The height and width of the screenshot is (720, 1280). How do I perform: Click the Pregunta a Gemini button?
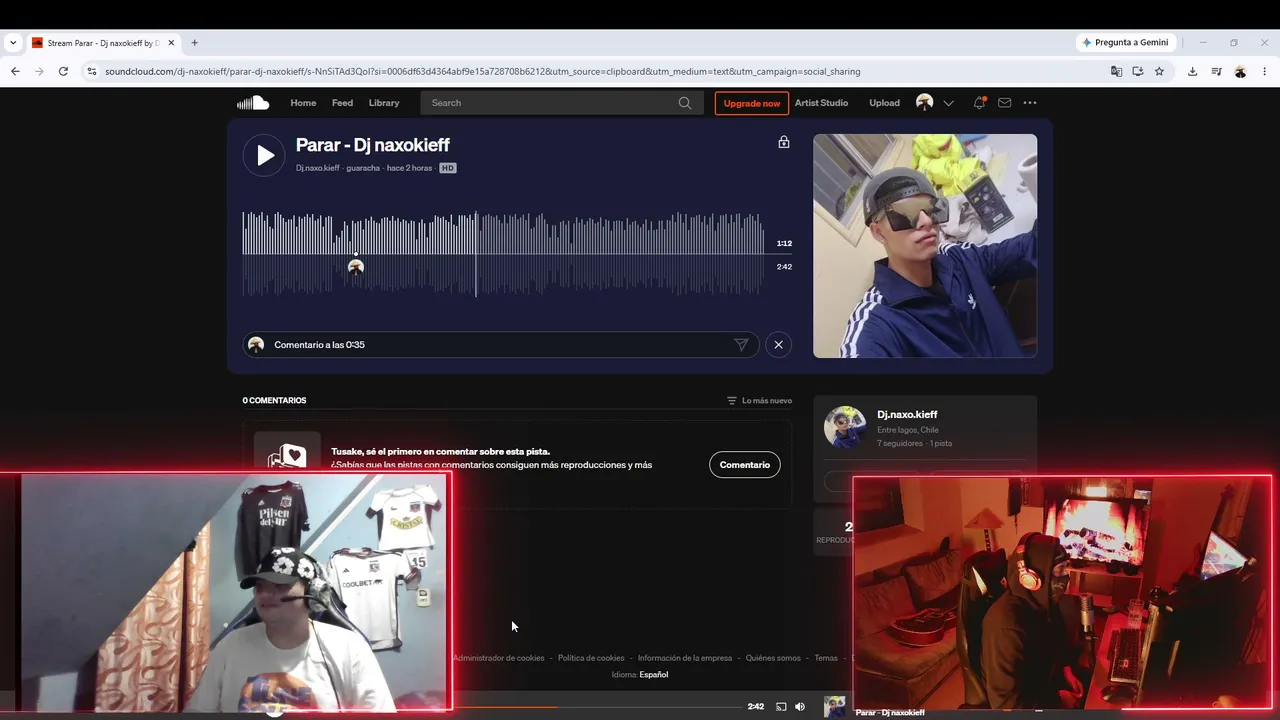1125,43
